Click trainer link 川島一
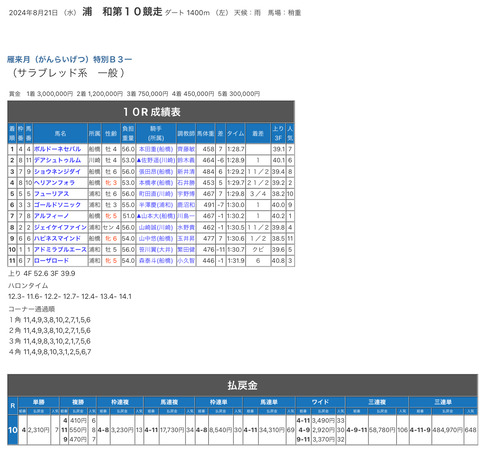The height and width of the screenshot is (453, 480). point(186,216)
